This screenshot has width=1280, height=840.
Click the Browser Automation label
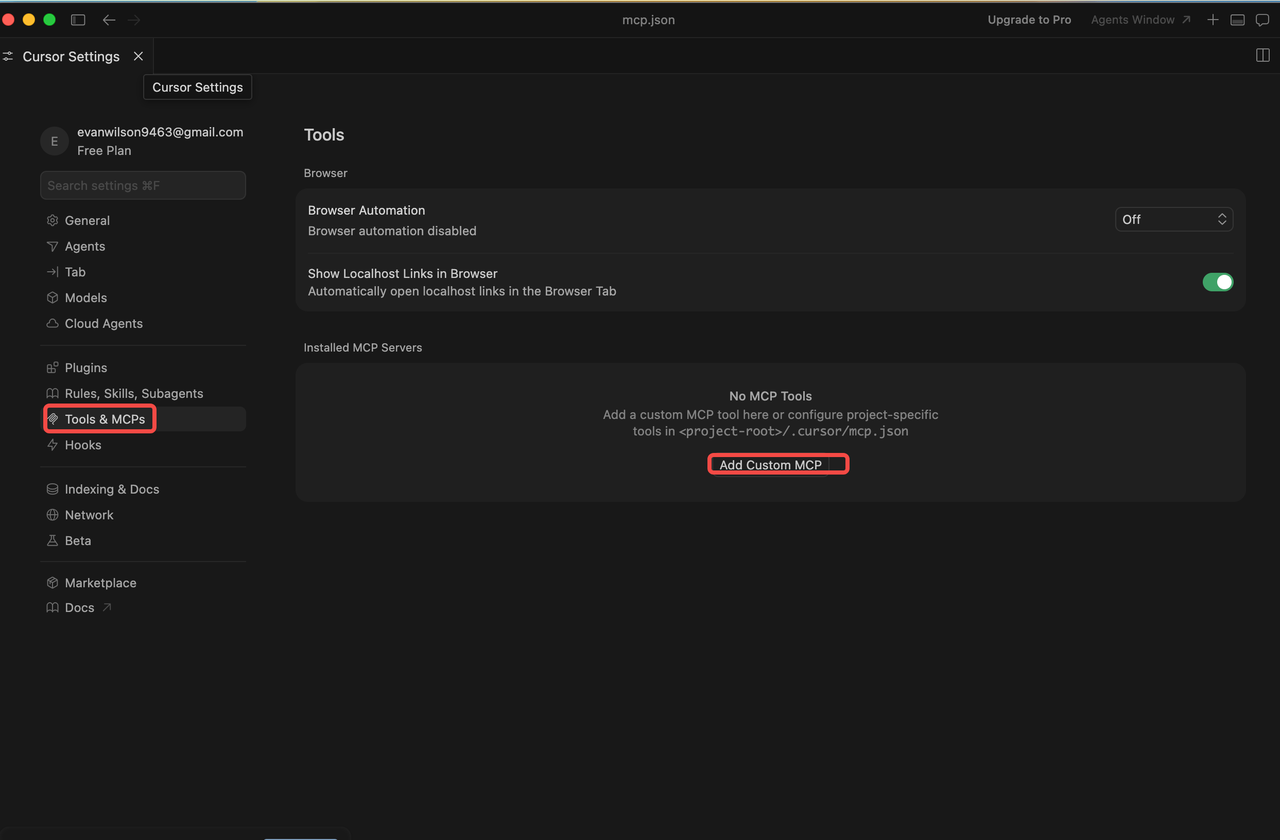[x=366, y=211]
